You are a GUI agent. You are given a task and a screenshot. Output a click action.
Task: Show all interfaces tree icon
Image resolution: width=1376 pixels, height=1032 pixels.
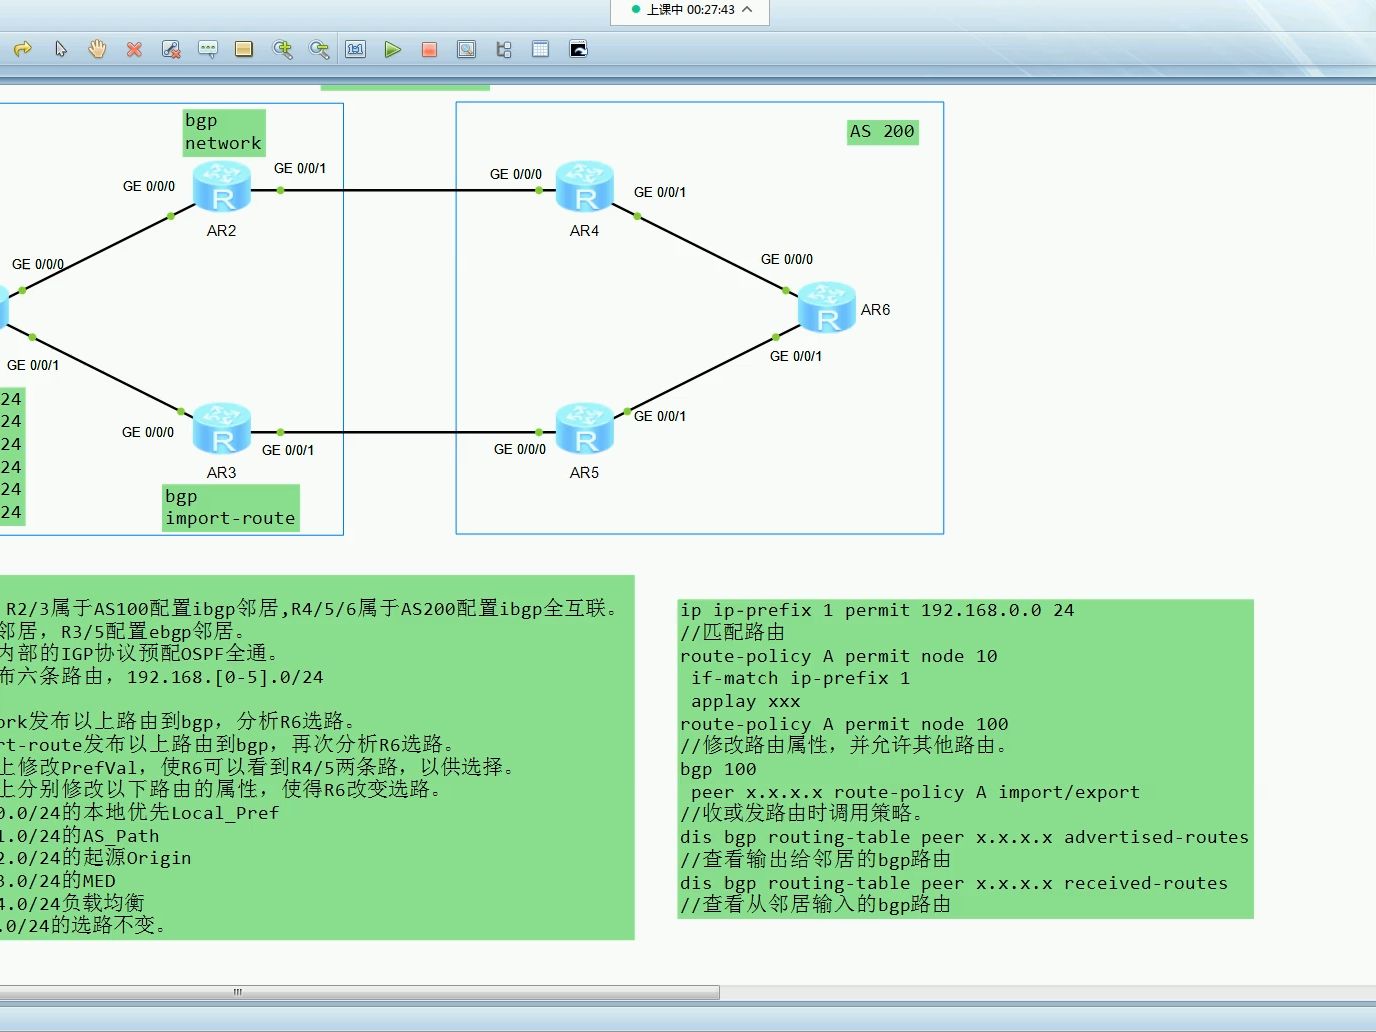pos(503,49)
